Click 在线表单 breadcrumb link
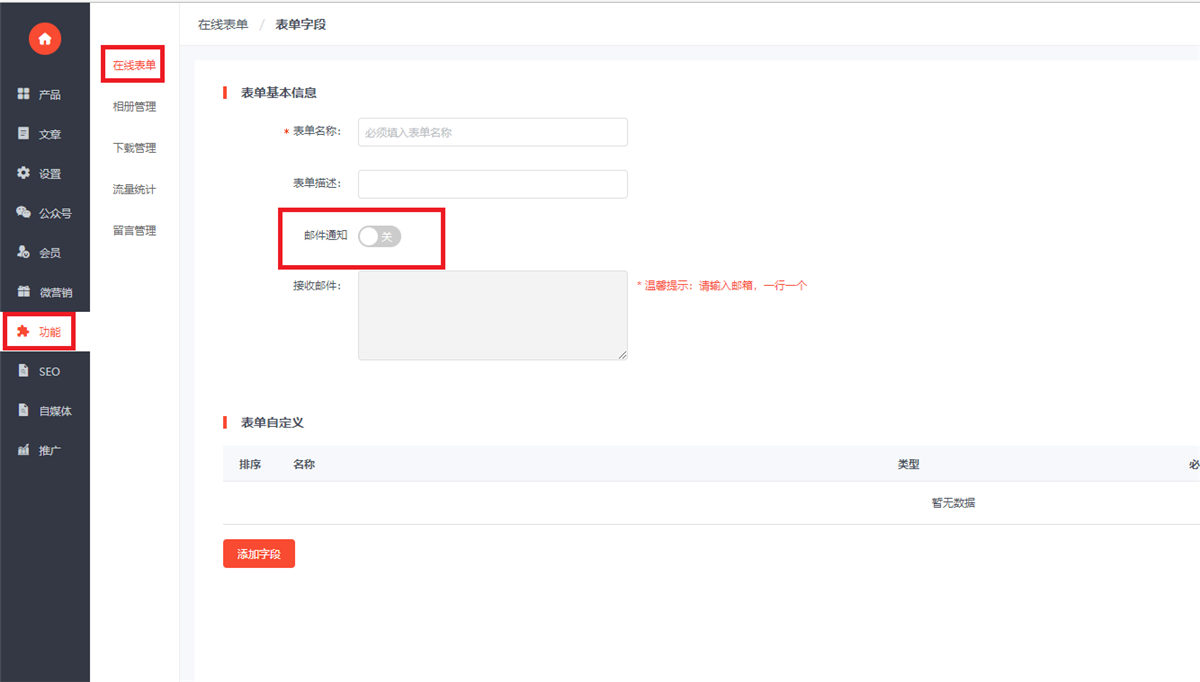Image resolution: width=1200 pixels, height=682 pixels. (223, 25)
